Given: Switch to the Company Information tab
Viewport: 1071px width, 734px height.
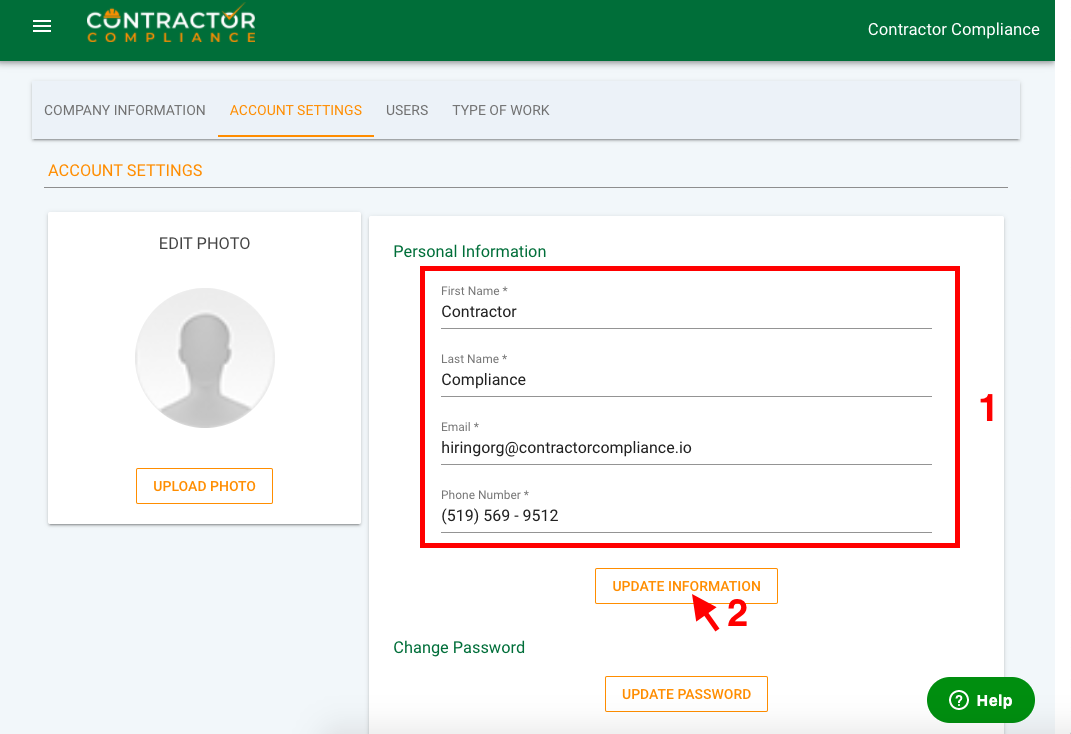Looking at the screenshot, I should (125, 110).
